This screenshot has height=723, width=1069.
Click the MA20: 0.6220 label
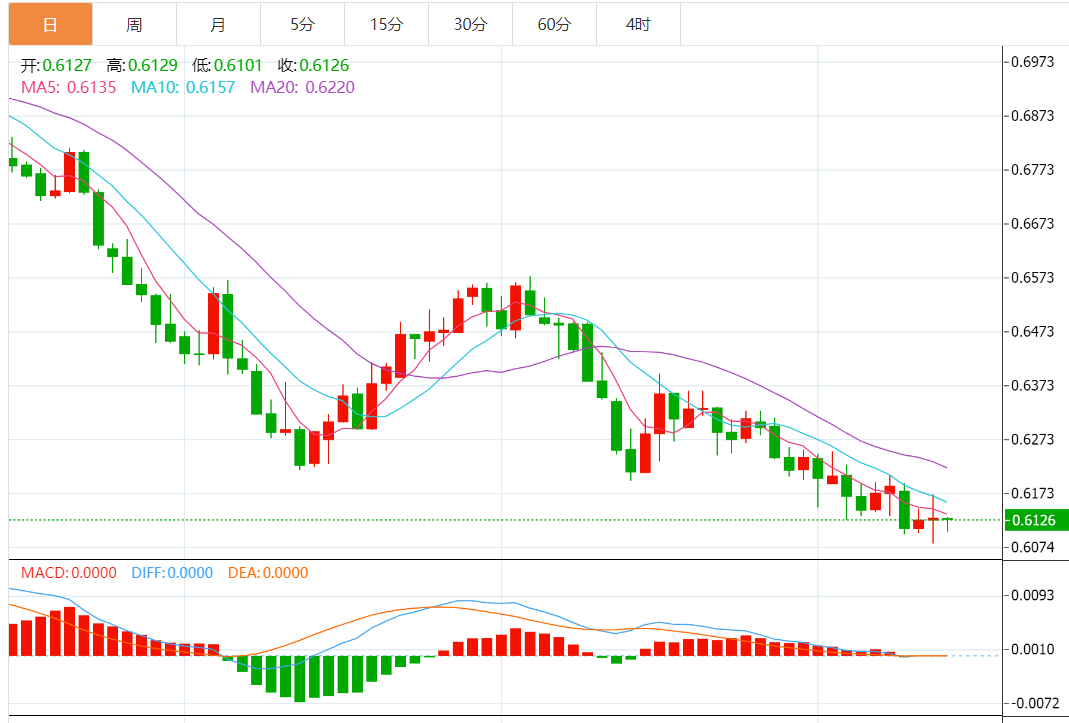(302, 87)
